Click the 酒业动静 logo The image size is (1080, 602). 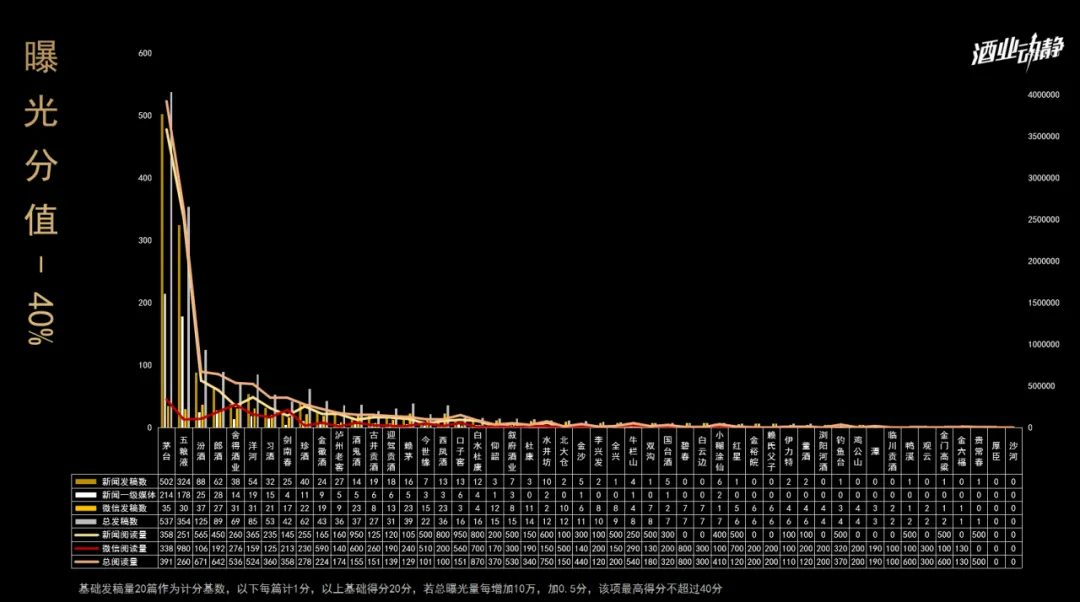1017,52
